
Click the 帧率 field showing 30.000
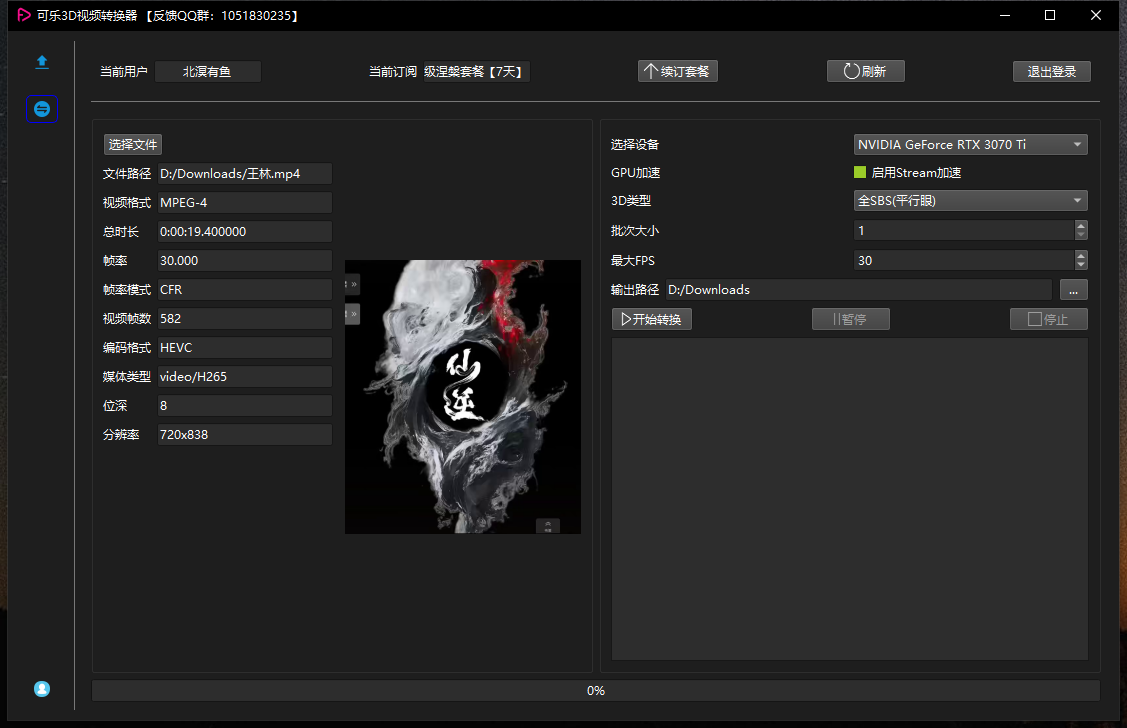click(244, 261)
